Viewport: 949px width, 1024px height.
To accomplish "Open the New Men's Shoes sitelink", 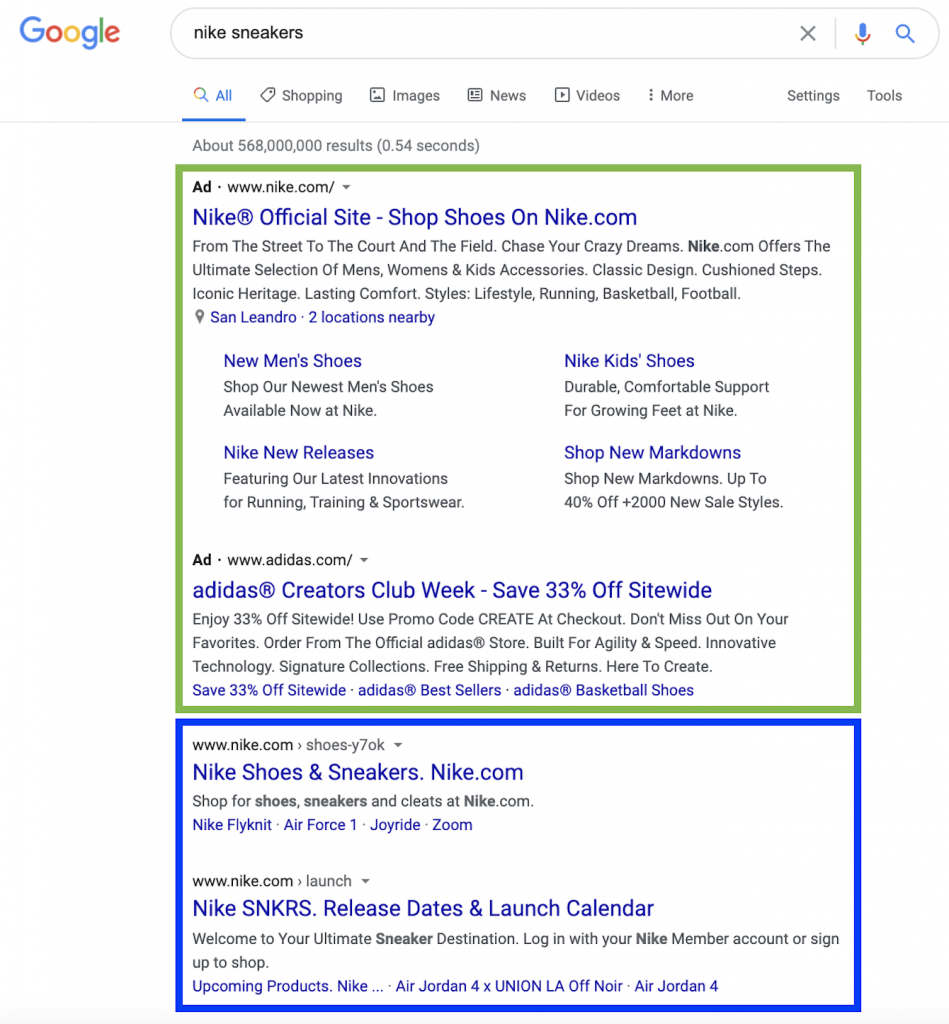I will coord(293,361).
